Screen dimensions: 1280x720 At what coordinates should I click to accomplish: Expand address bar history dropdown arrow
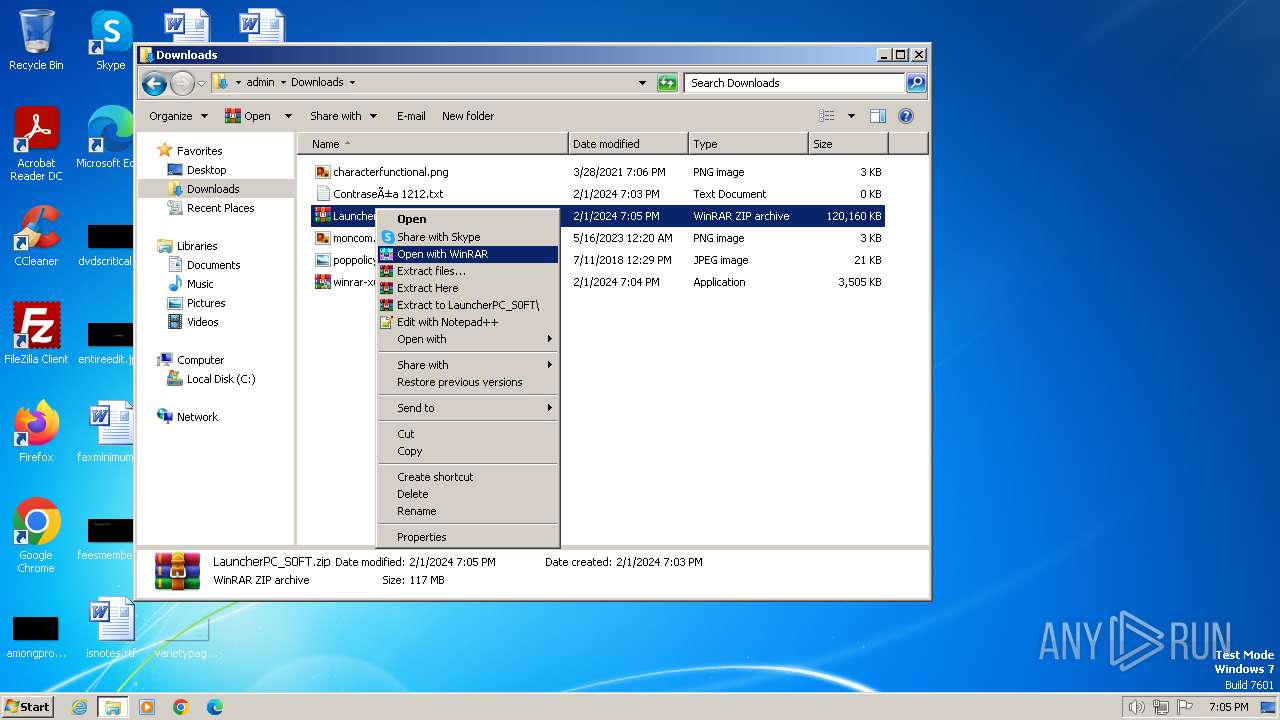[642, 83]
